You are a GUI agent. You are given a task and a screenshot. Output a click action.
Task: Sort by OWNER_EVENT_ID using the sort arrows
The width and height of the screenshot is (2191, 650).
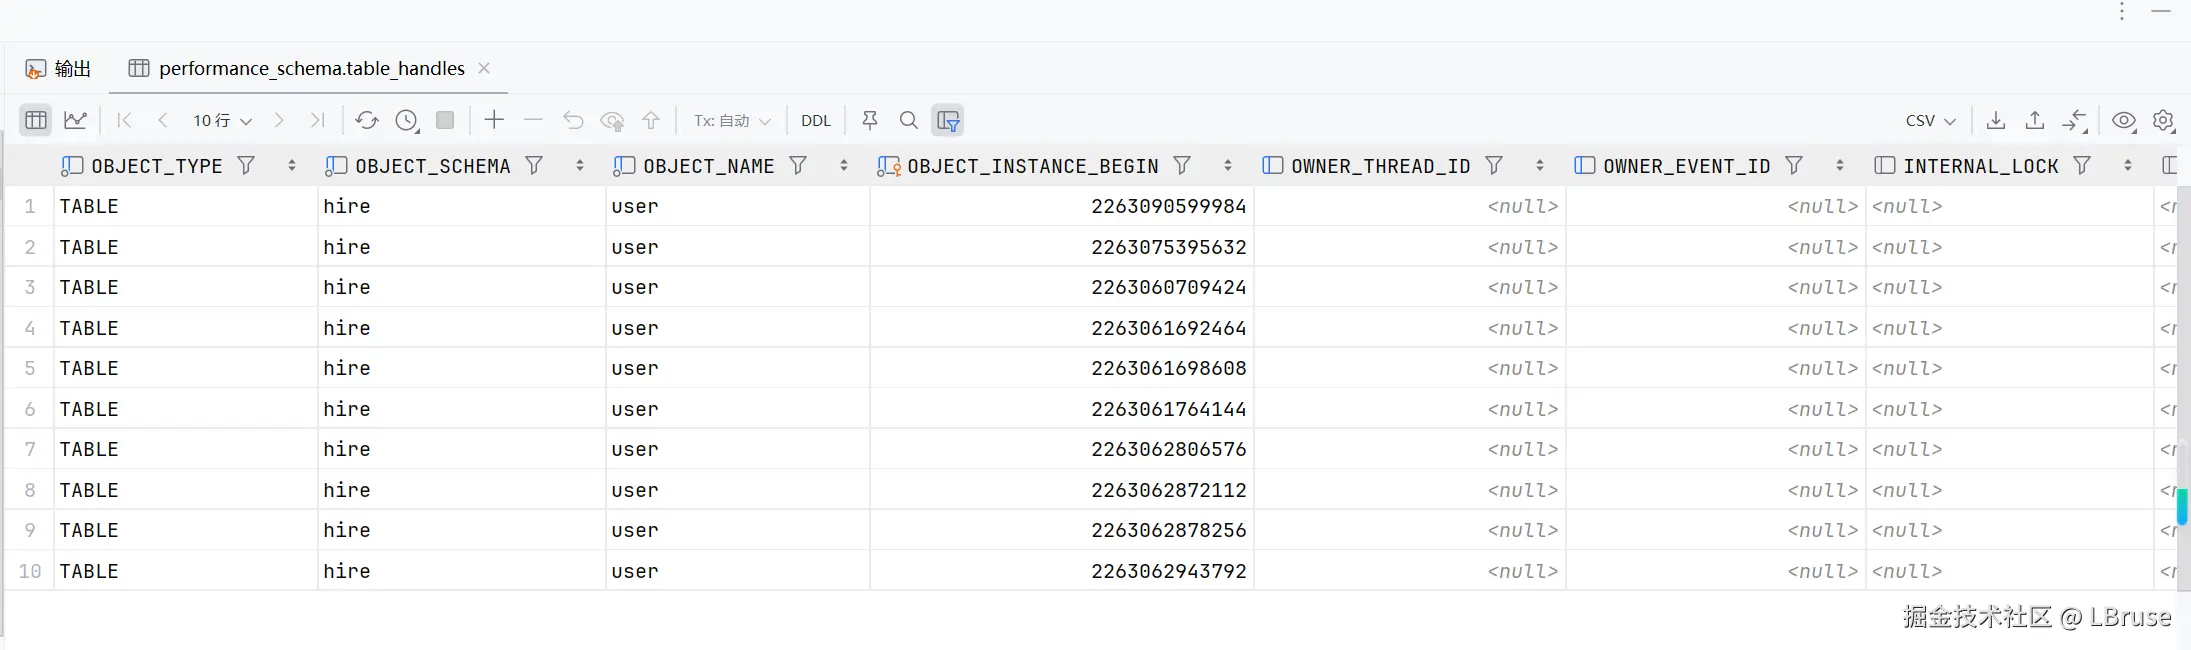(x=1840, y=166)
